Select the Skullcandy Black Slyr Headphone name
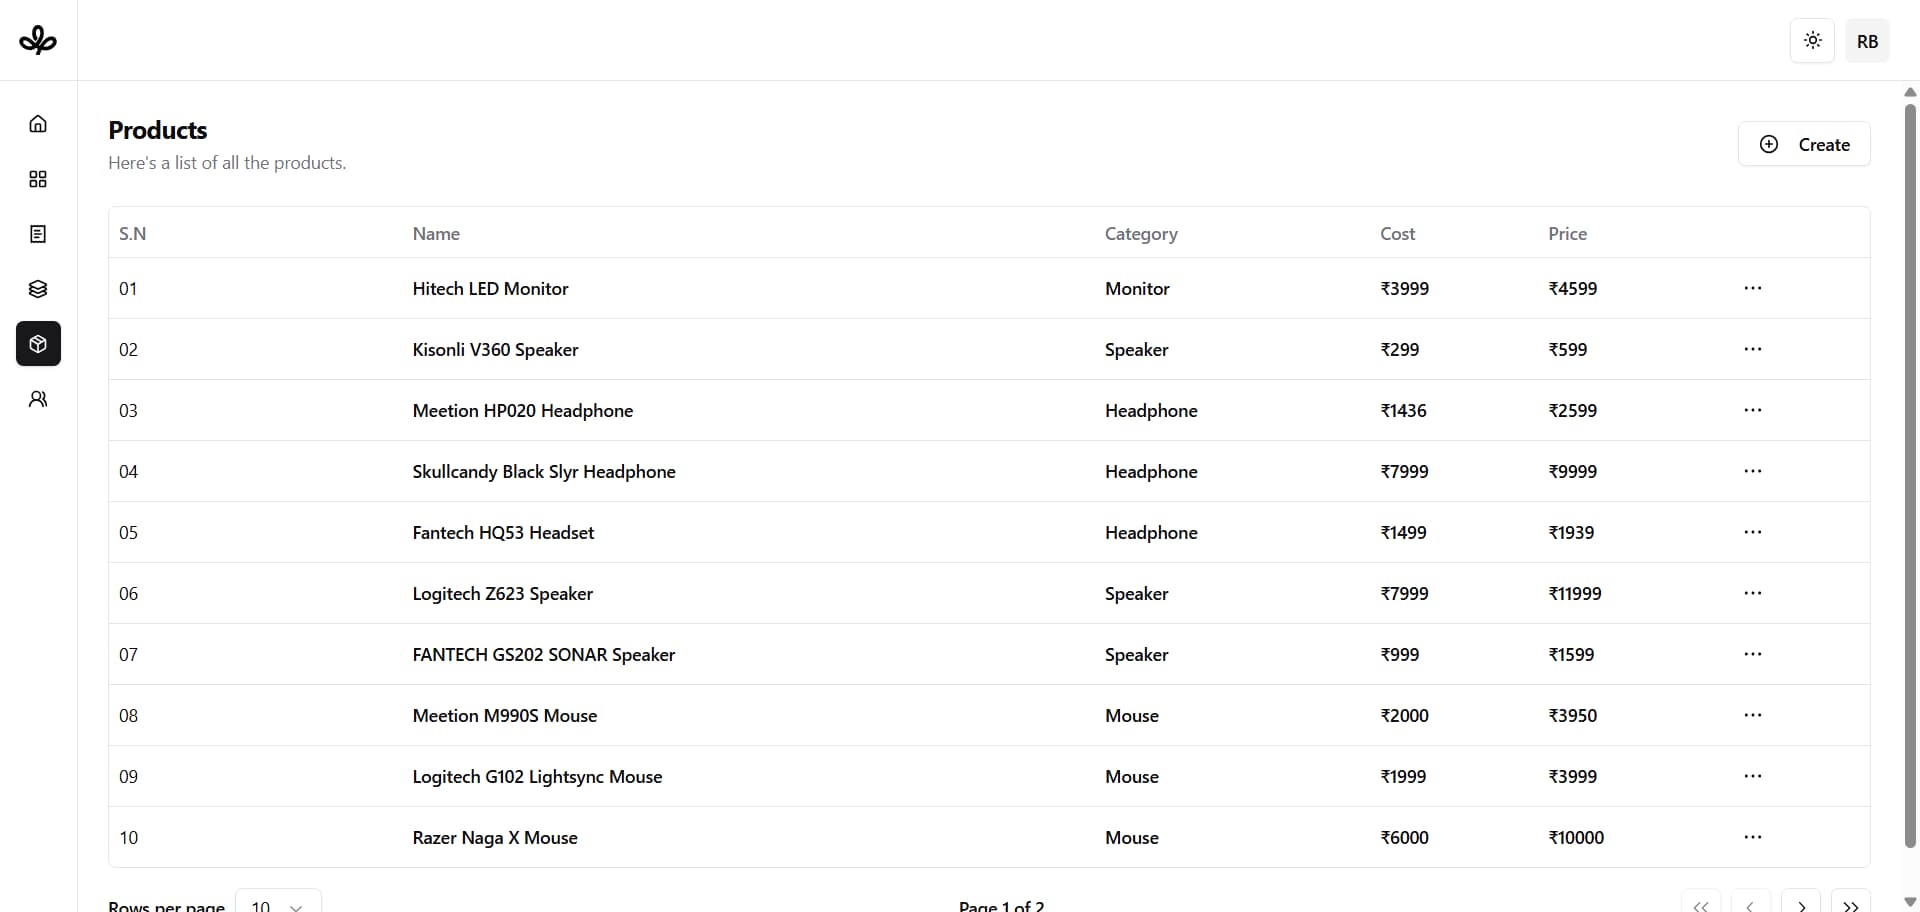1920x912 pixels. tap(544, 471)
